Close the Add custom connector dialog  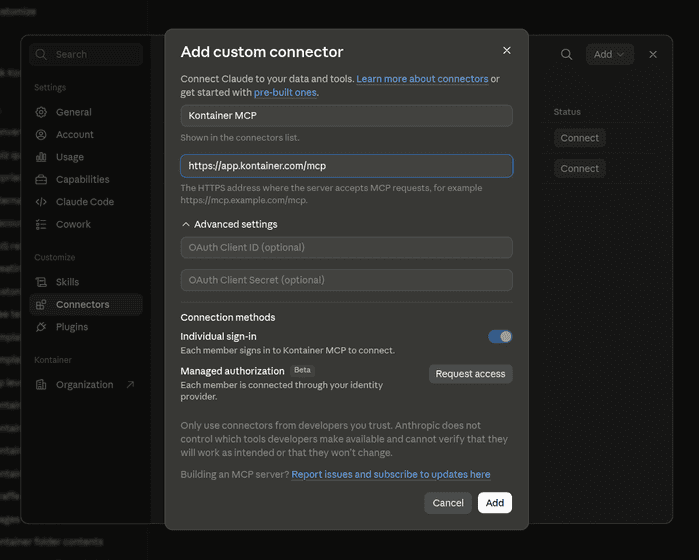pos(506,50)
